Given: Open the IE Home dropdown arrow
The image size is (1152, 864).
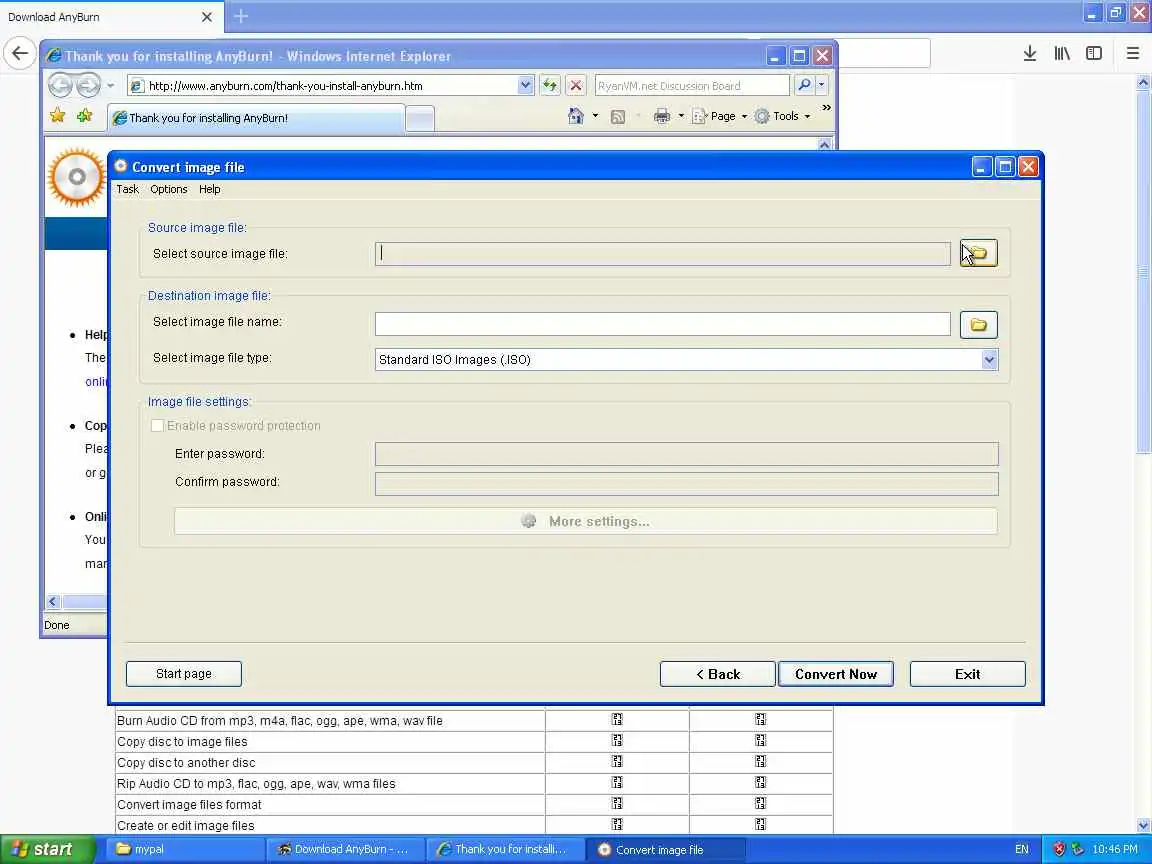Looking at the screenshot, I should point(595,116).
